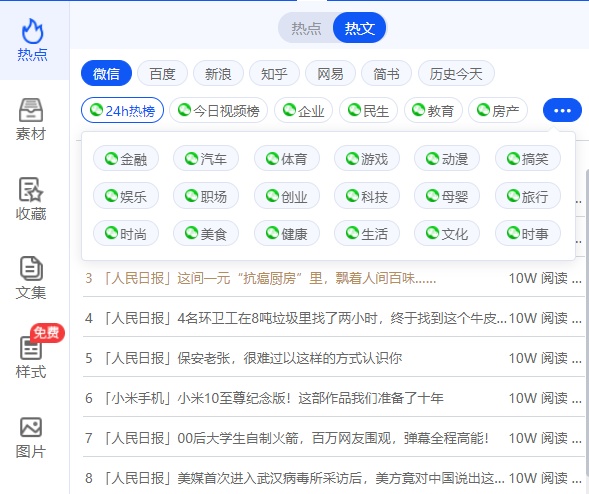This screenshot has height=494, width=589.
Task: Pick 生活 from the category popup
Action: (x=367, y=233)
